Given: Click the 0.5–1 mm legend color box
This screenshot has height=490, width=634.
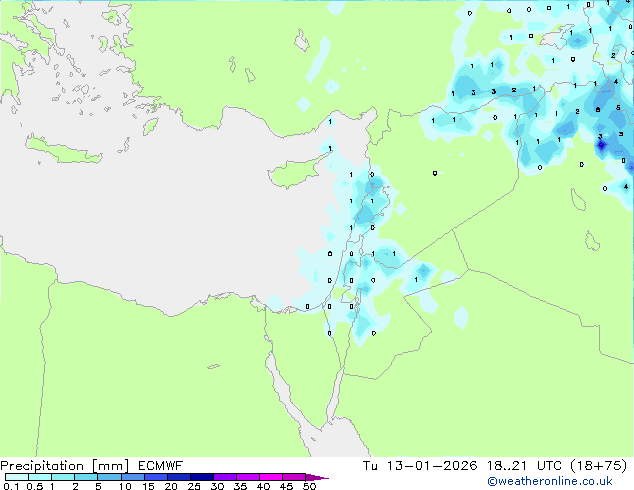Looking at the screenshot, I should [x=40, y=477].
